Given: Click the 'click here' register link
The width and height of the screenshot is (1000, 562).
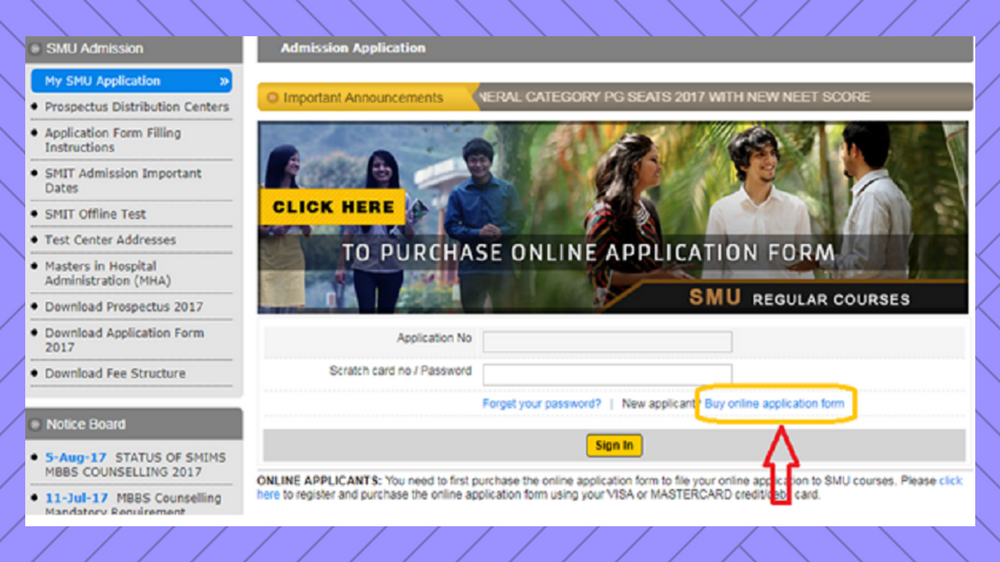Looking at the screenshot, I should click(950, 481).
